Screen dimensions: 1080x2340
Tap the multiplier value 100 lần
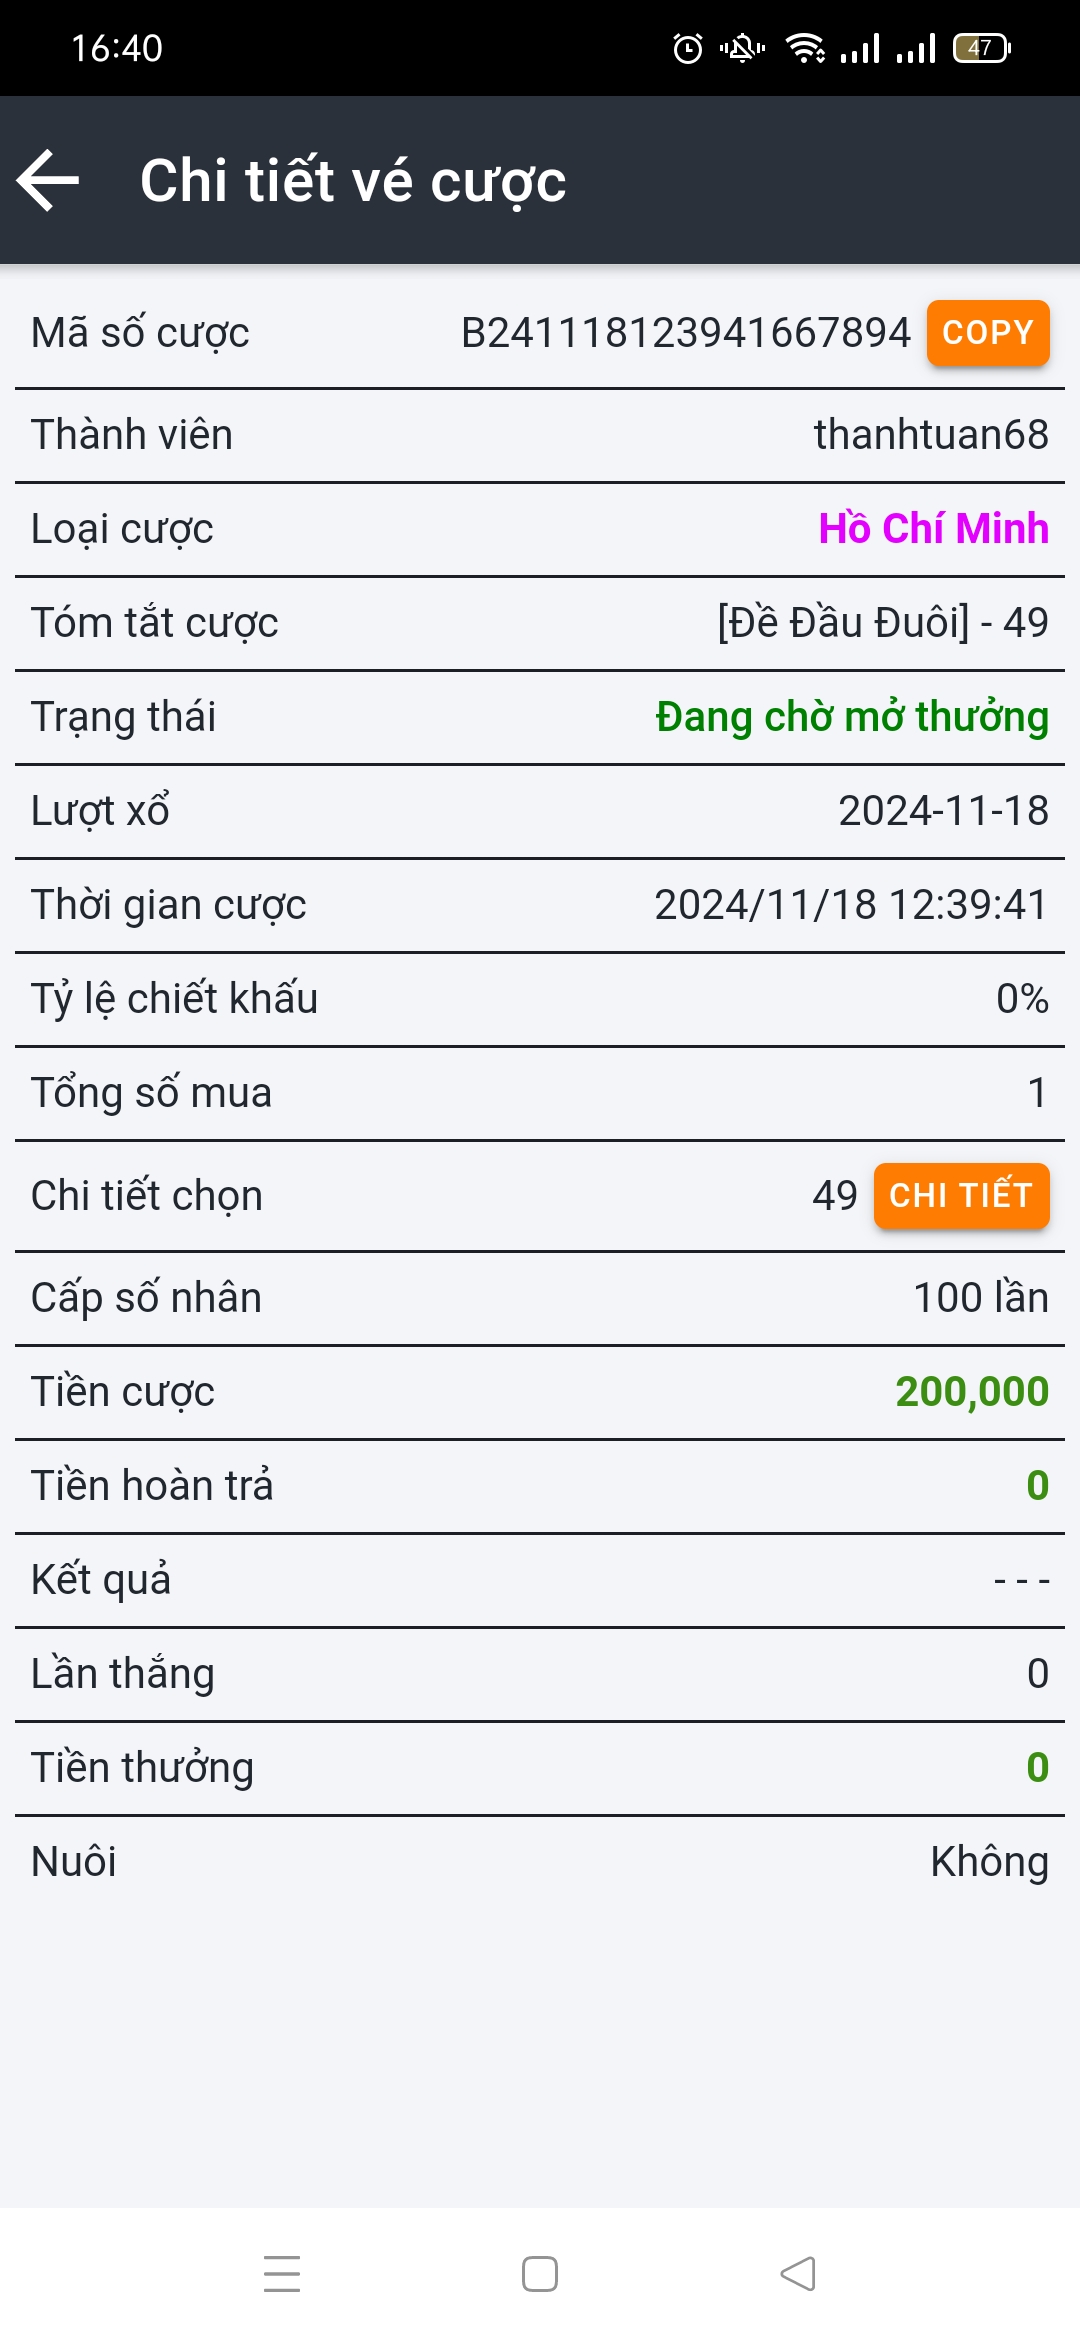(x=981, y=1298)
